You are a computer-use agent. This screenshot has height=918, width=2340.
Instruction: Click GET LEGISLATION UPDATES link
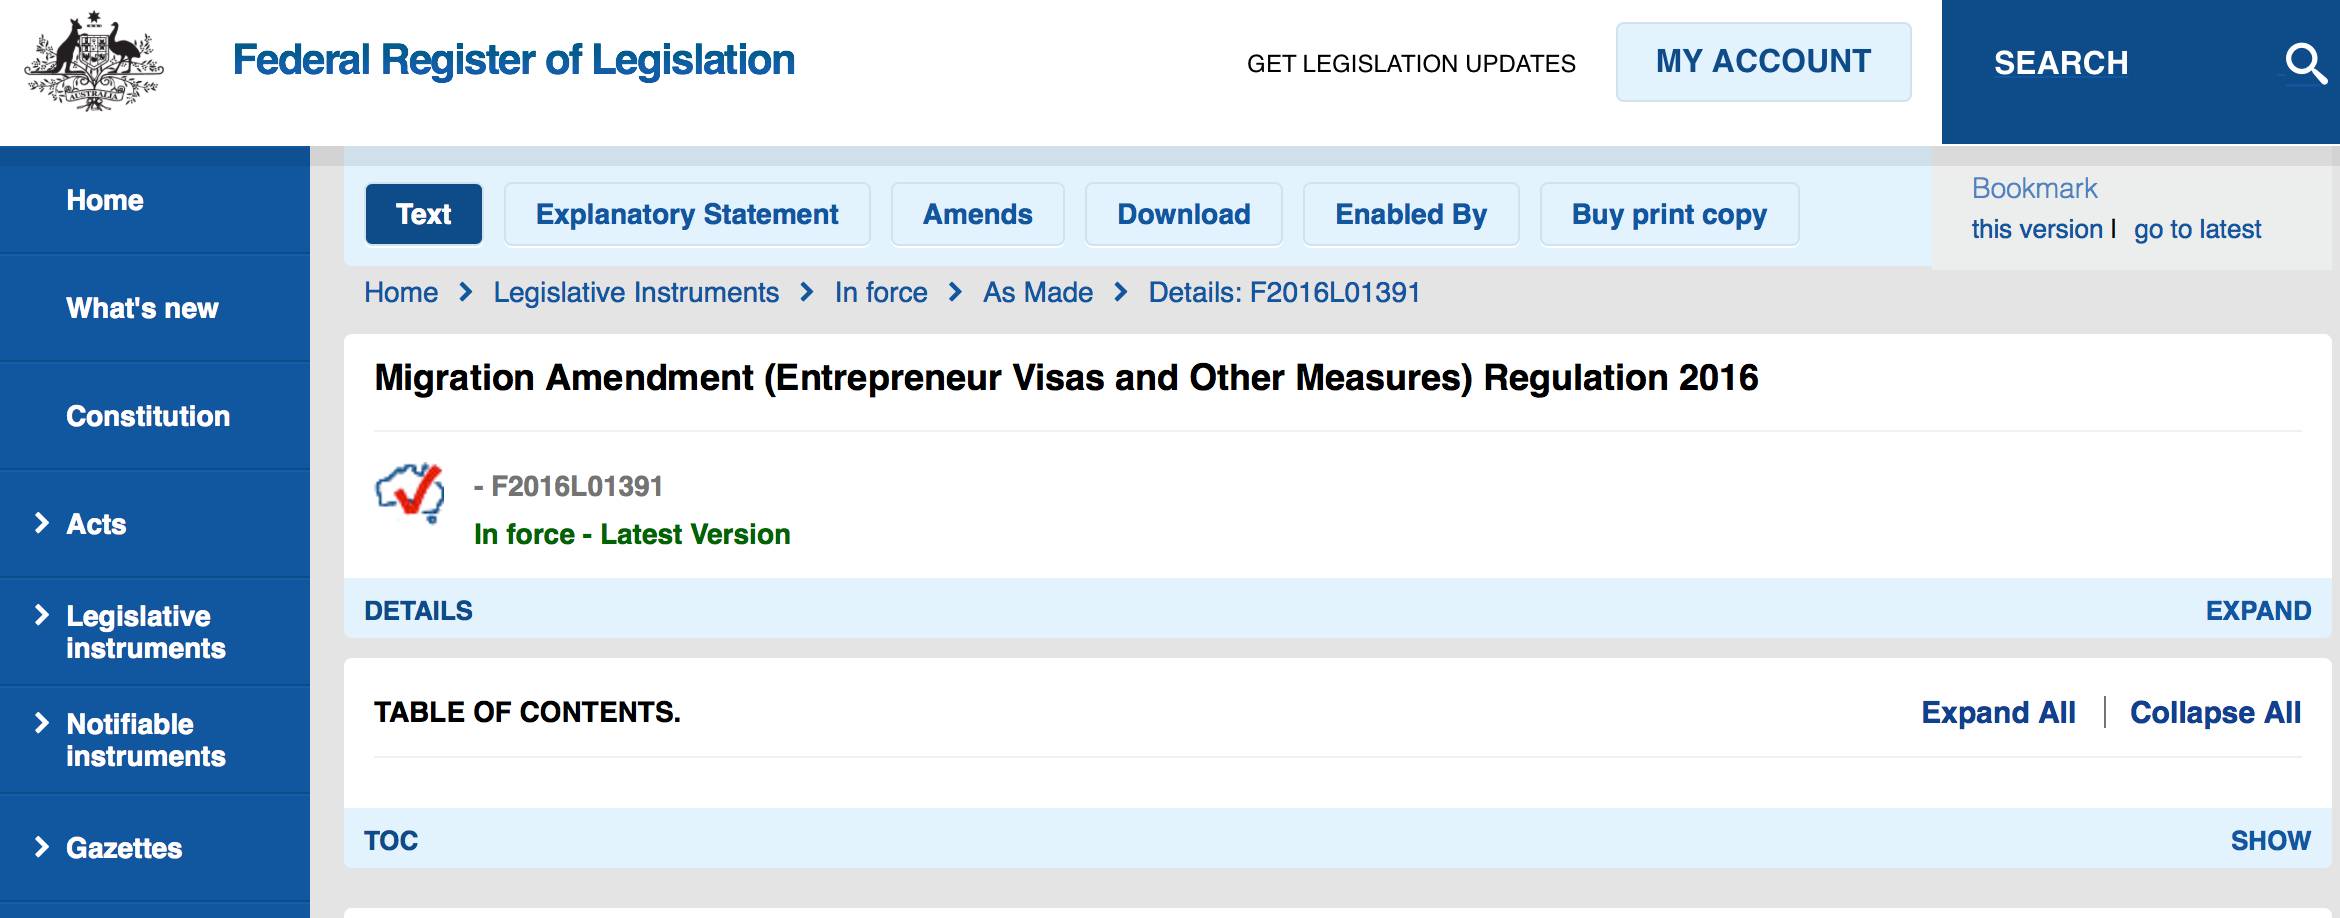[1411, 64]
